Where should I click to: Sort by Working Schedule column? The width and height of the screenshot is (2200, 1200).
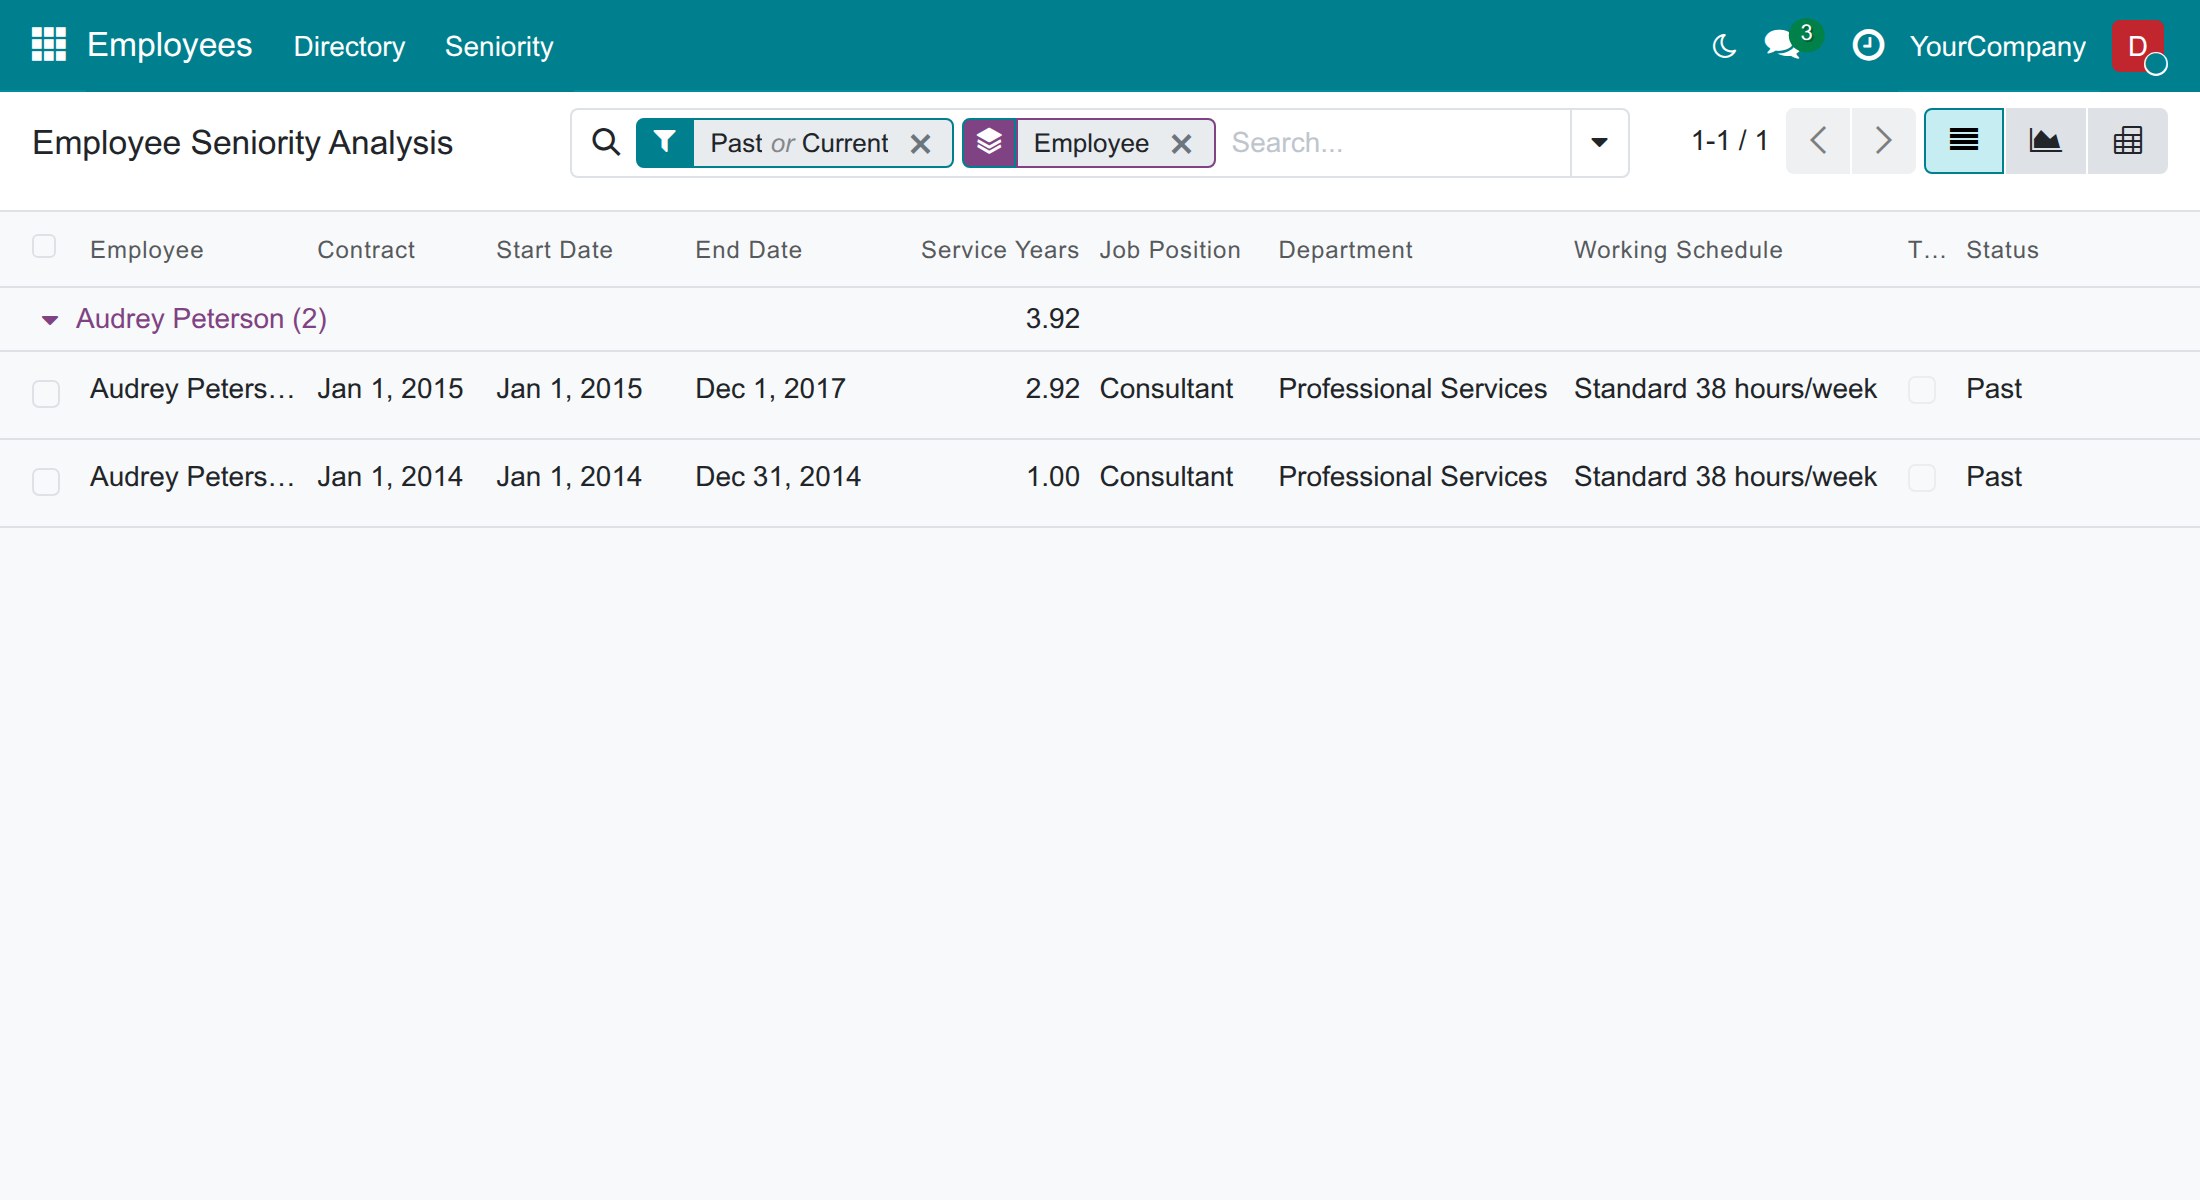coord(1678,250)
